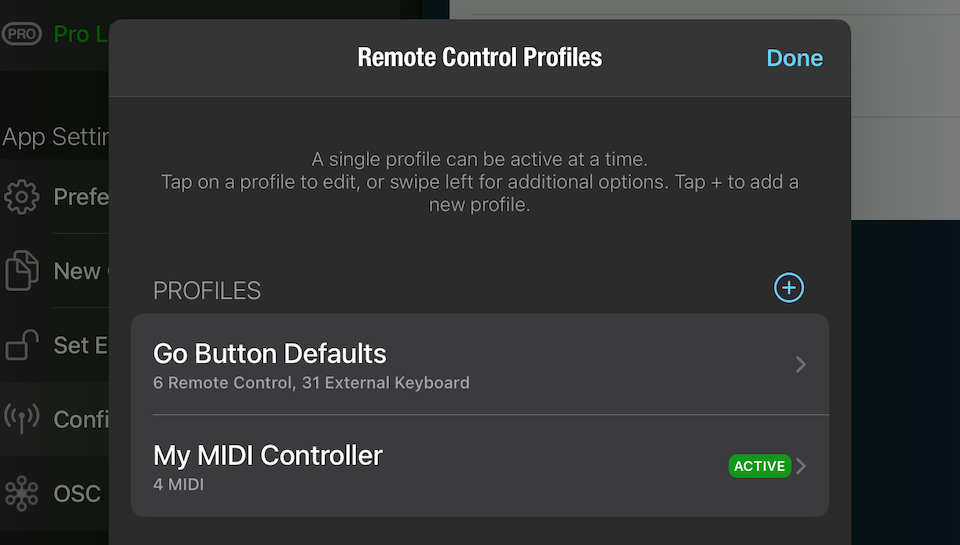Click the Preferences gear icon

click(22, 197)
